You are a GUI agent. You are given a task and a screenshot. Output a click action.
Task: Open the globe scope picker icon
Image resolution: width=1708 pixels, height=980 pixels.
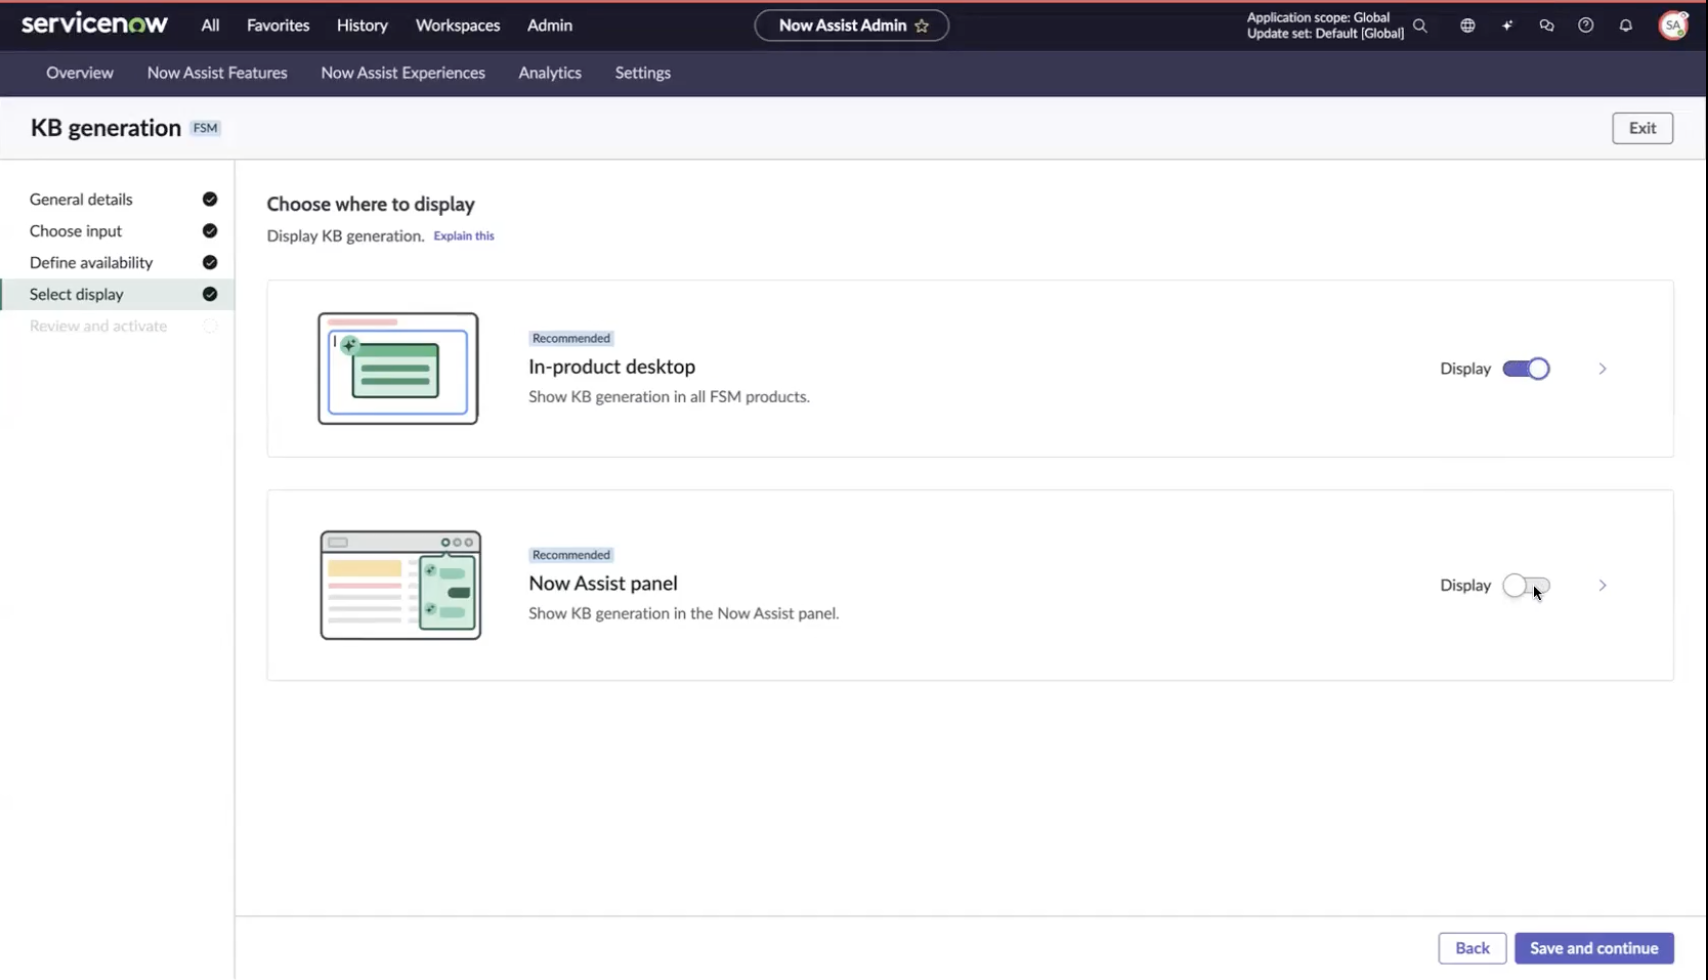(1467, 26)
